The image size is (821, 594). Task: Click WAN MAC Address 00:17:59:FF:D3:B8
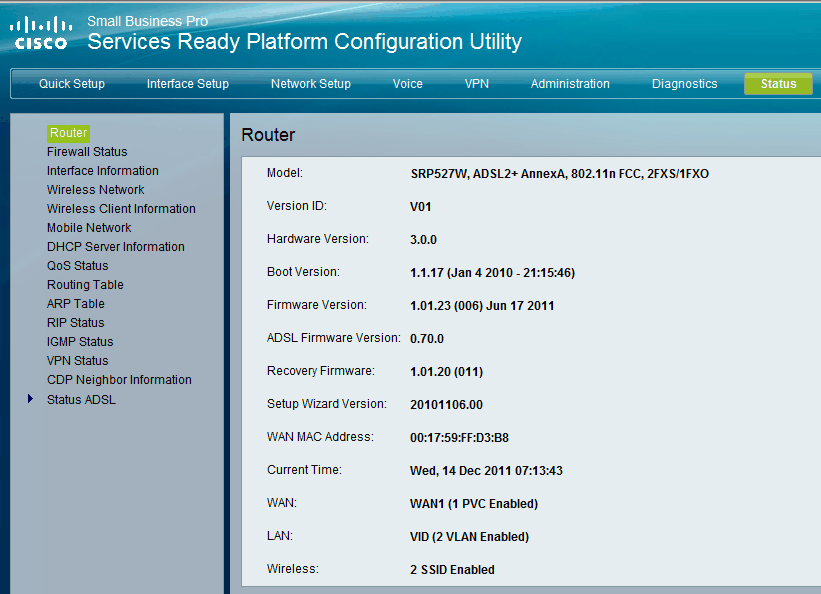(459, 438)
